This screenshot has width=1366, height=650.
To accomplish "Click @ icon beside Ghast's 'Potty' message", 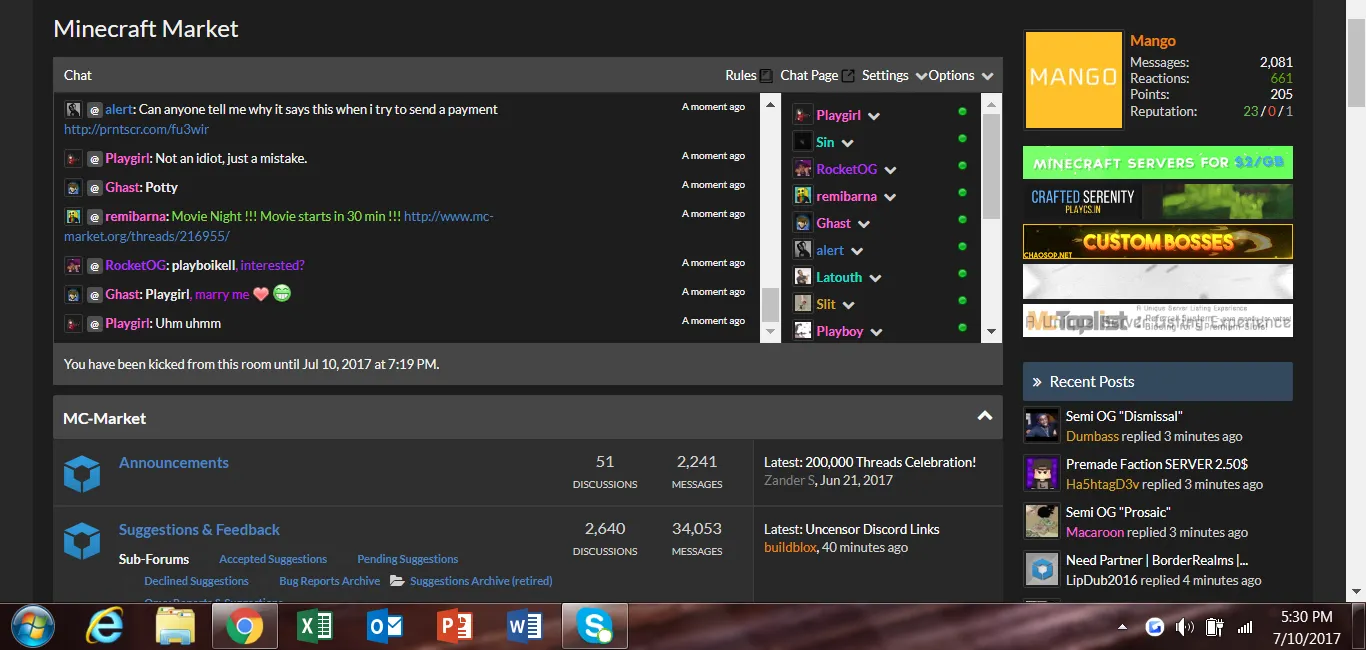I will click(x=94, y=188).
